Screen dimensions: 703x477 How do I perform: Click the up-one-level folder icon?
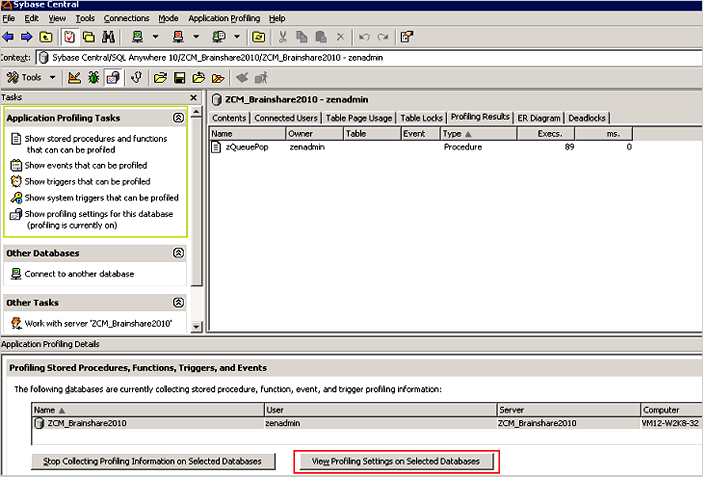pos(46,37)
